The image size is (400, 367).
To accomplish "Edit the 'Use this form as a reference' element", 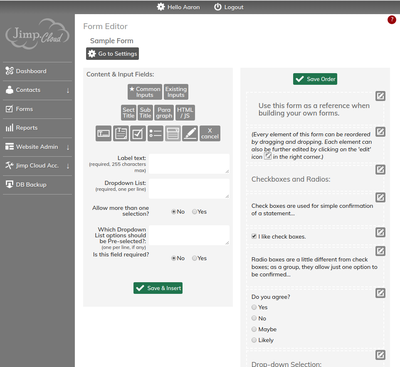I will 380,96.
